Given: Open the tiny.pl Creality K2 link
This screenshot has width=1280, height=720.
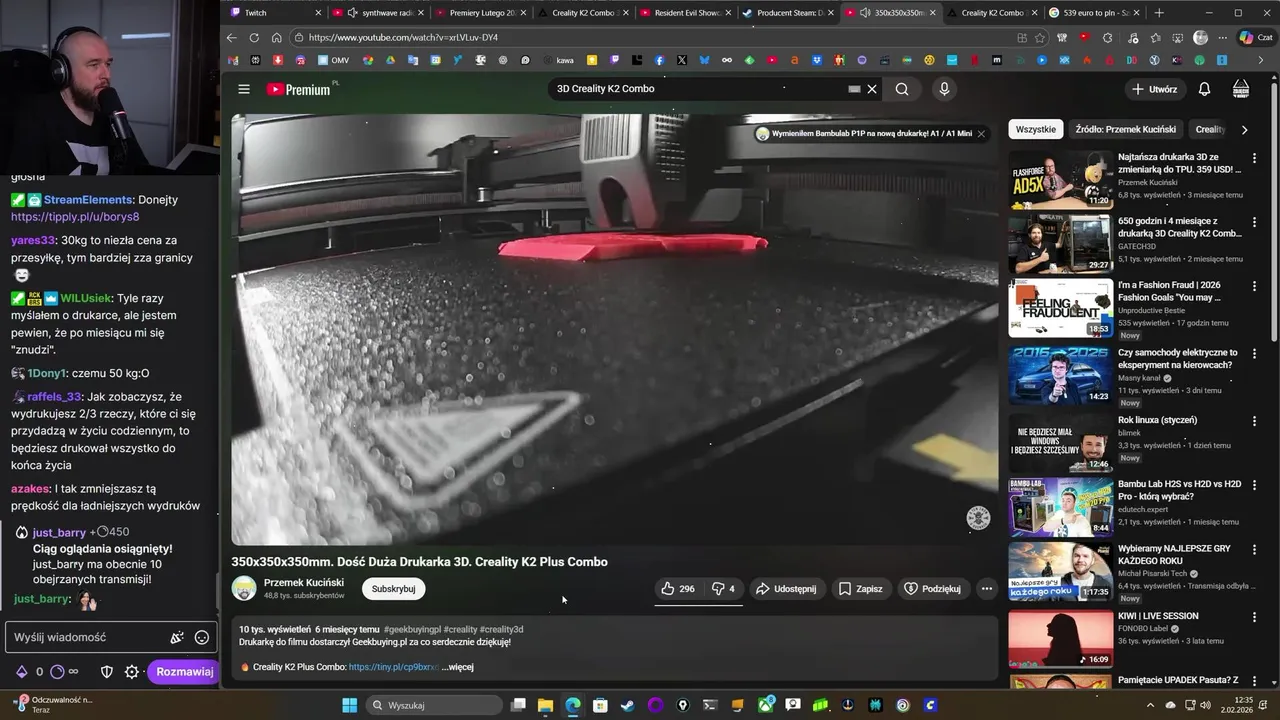Looking at the screenshot, I should (x=393, y=667).
